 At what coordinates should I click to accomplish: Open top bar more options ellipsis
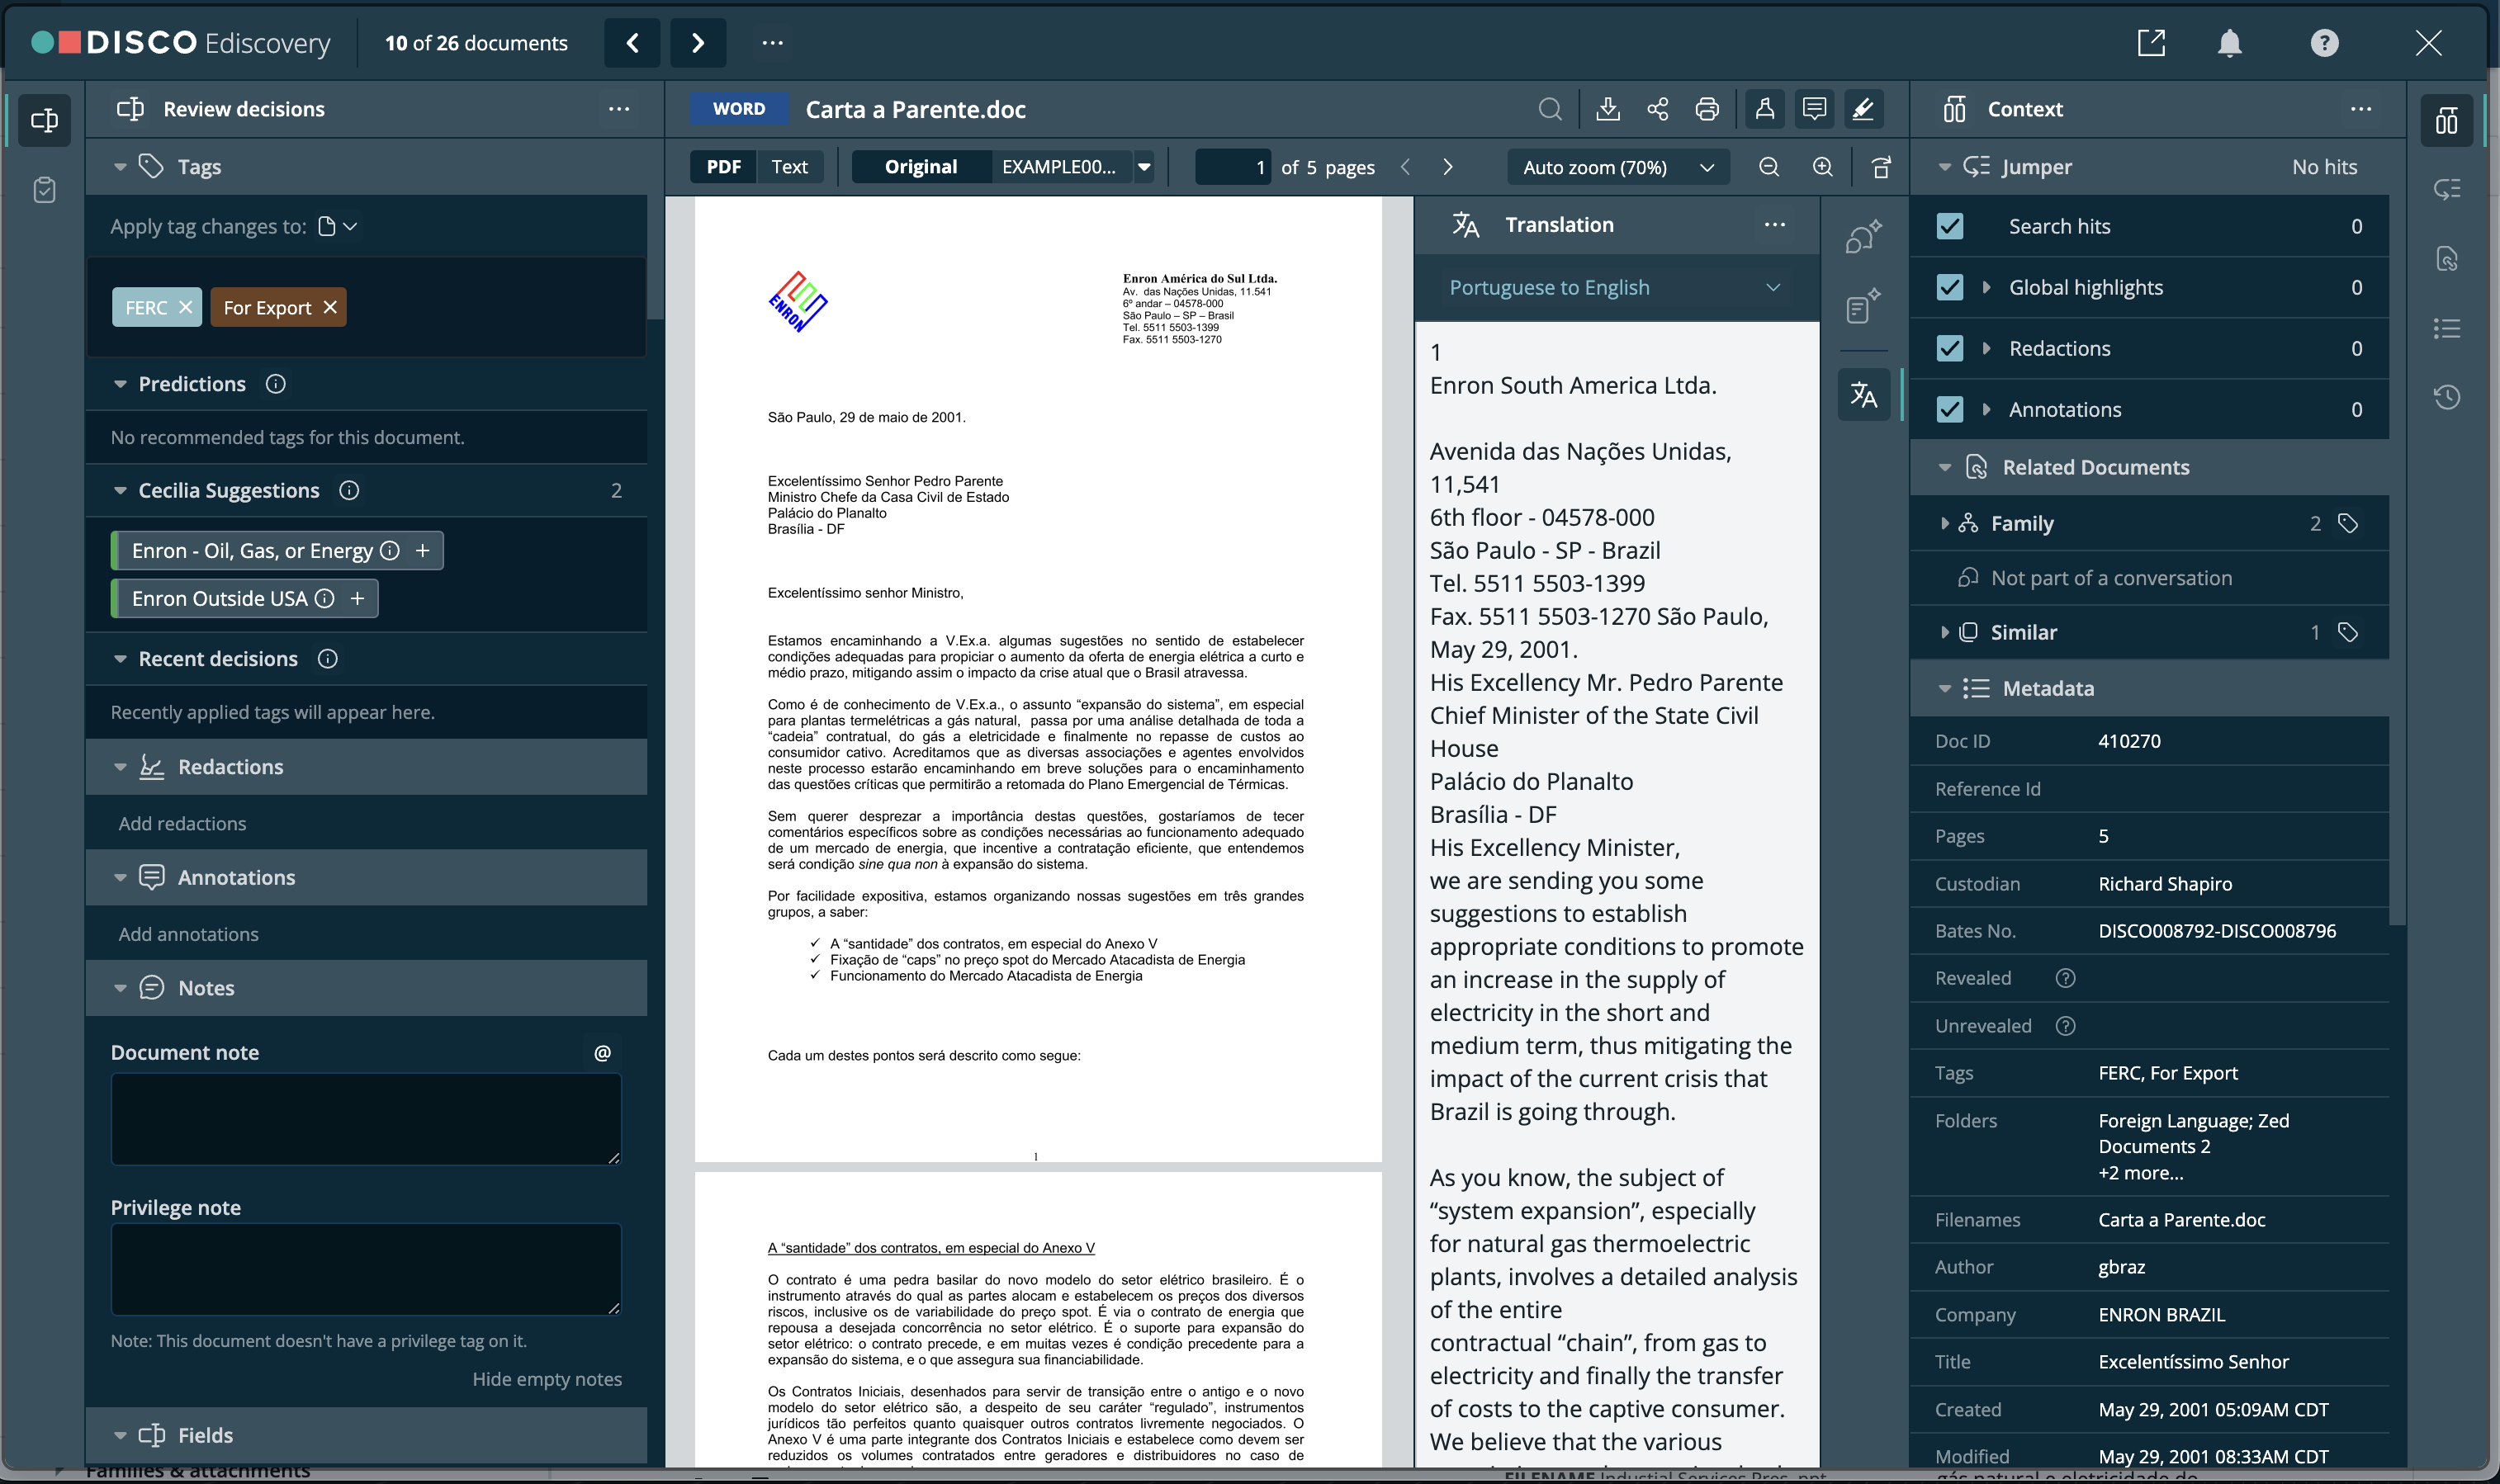pos(772,42)
